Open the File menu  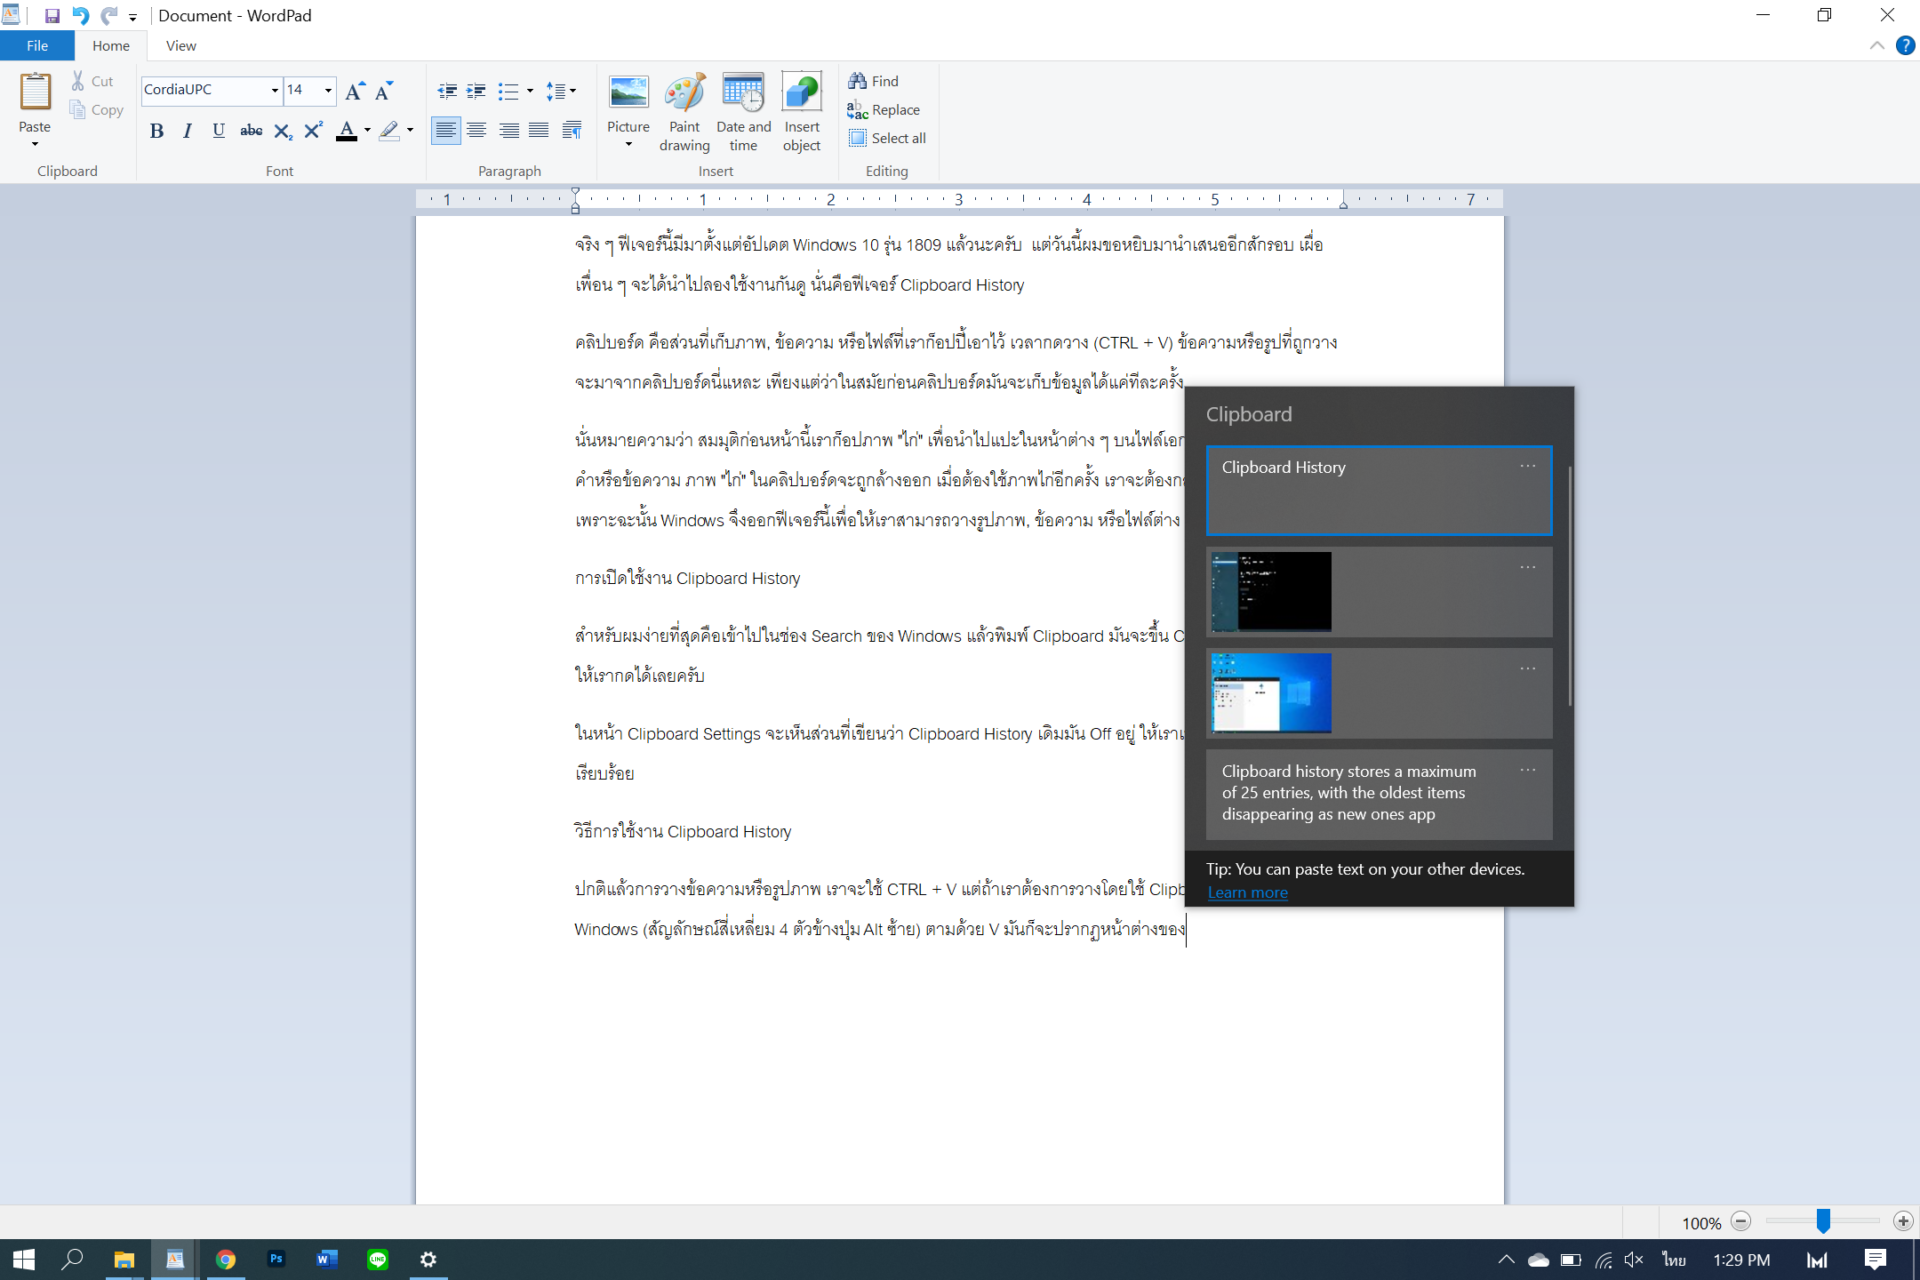[x=37, y=45]
